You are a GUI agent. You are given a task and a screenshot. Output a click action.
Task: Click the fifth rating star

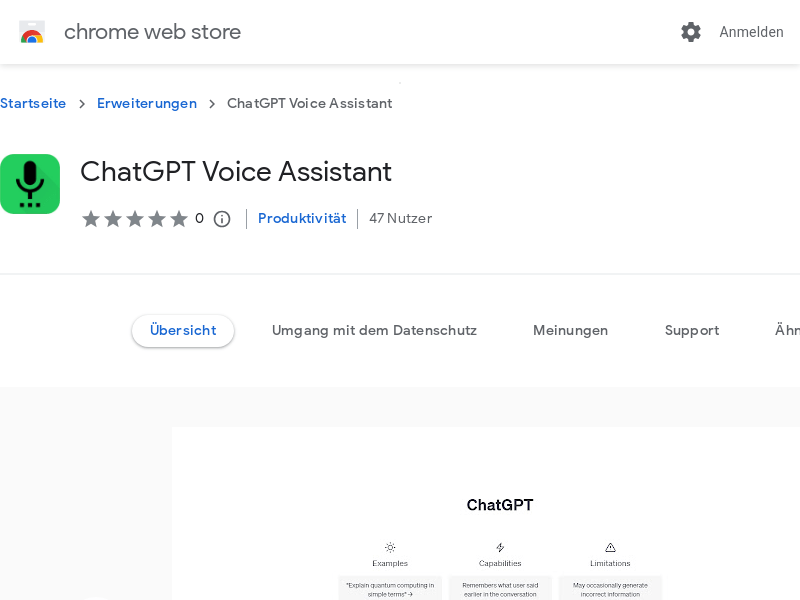[x=179, y=219]
